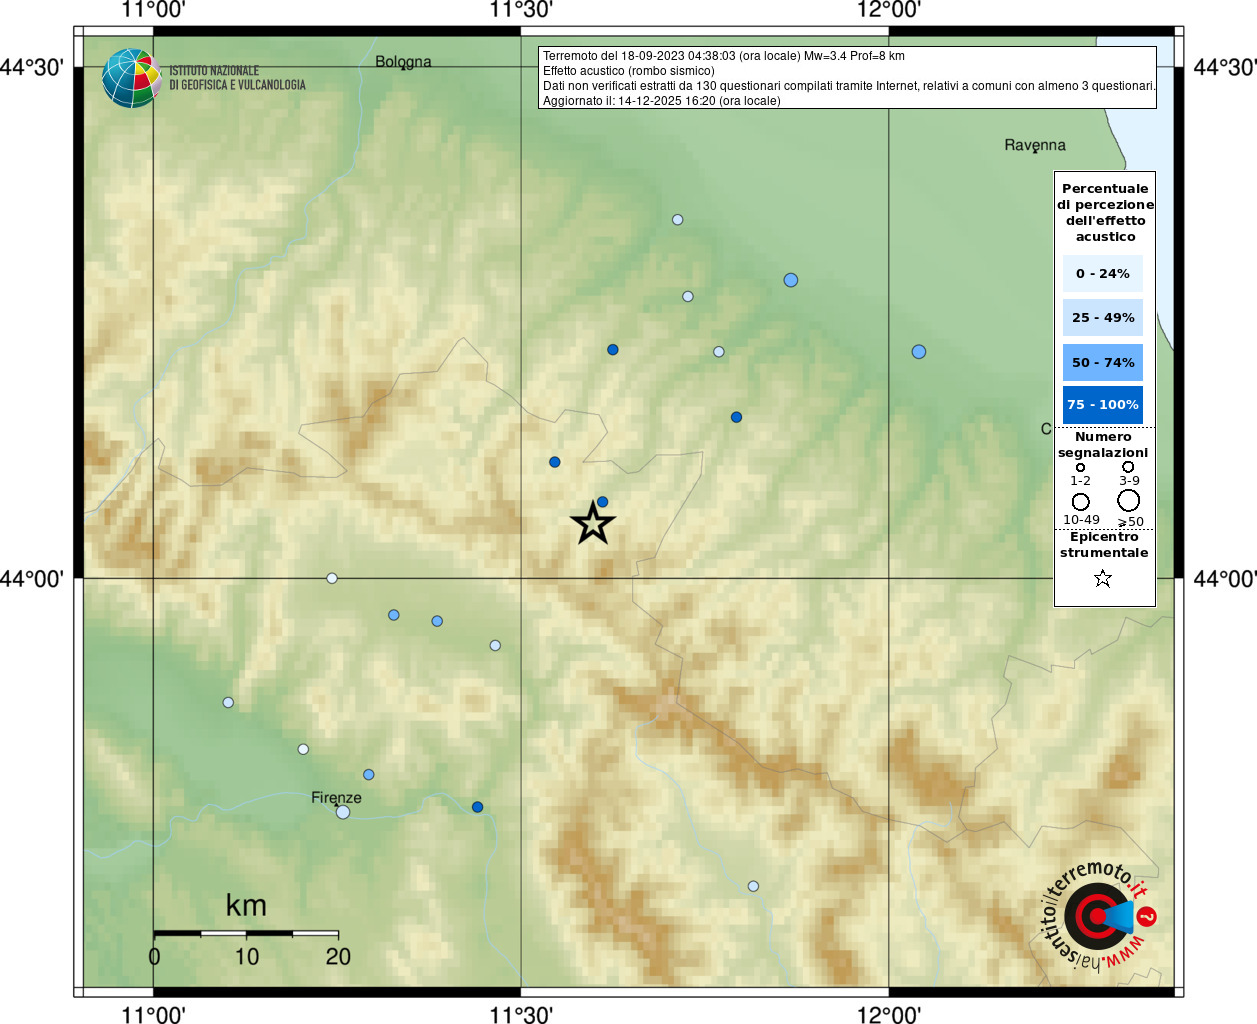Click the westernmost pale map marker
The height and width of the screenshot is (1024, 1257).
228,703
